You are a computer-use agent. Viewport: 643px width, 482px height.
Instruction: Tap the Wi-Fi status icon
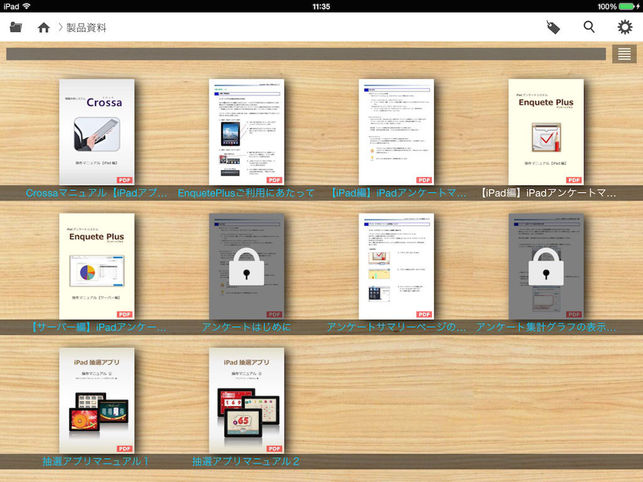27,6
